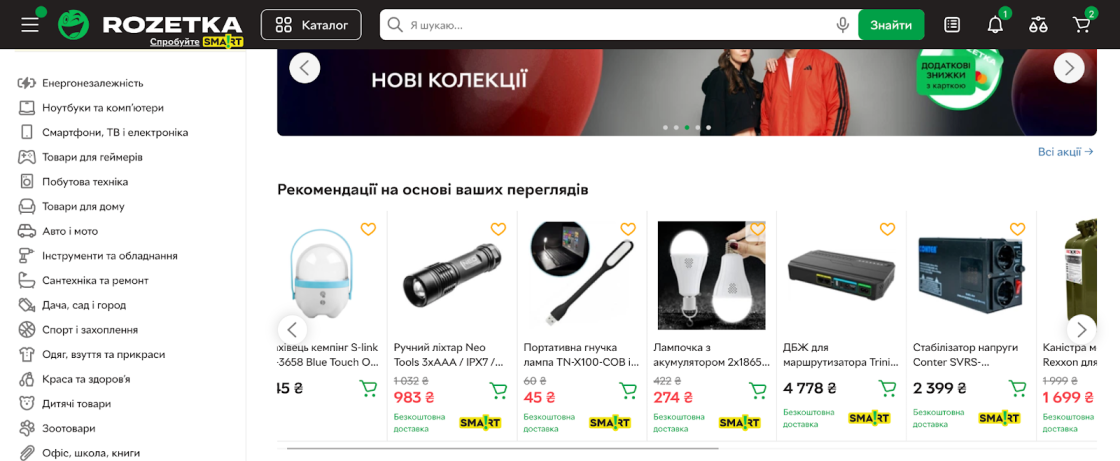
Task: Toggle wishlist heart on router UPS product
Action: click(887, 229)
